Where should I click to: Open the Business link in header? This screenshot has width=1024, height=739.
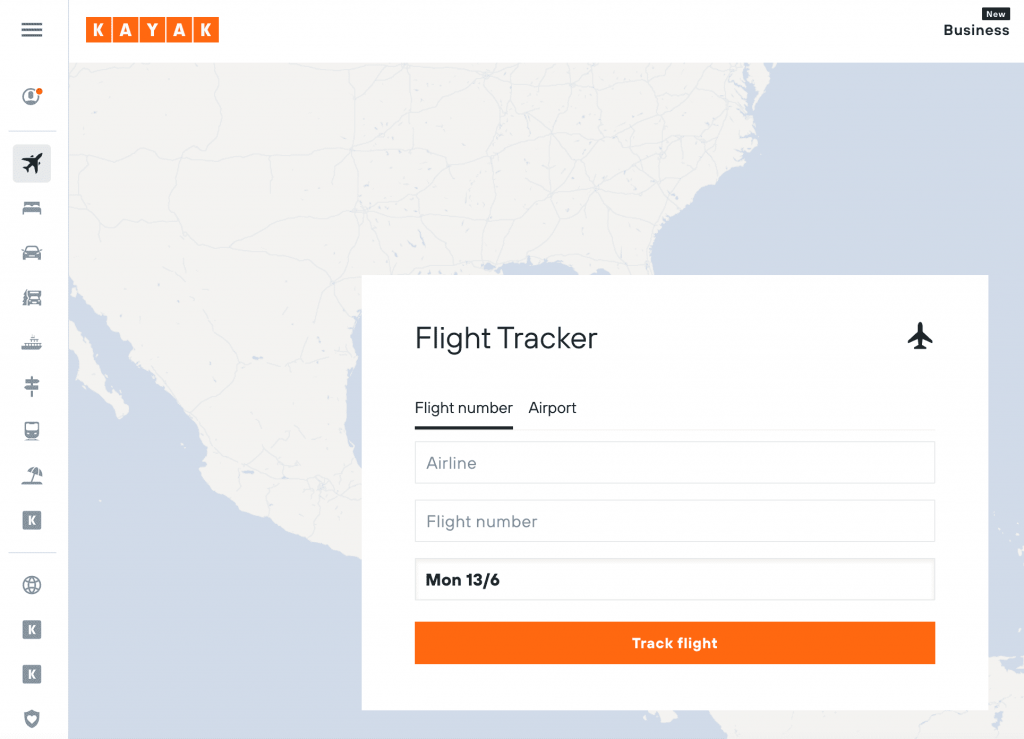point(976,30)
